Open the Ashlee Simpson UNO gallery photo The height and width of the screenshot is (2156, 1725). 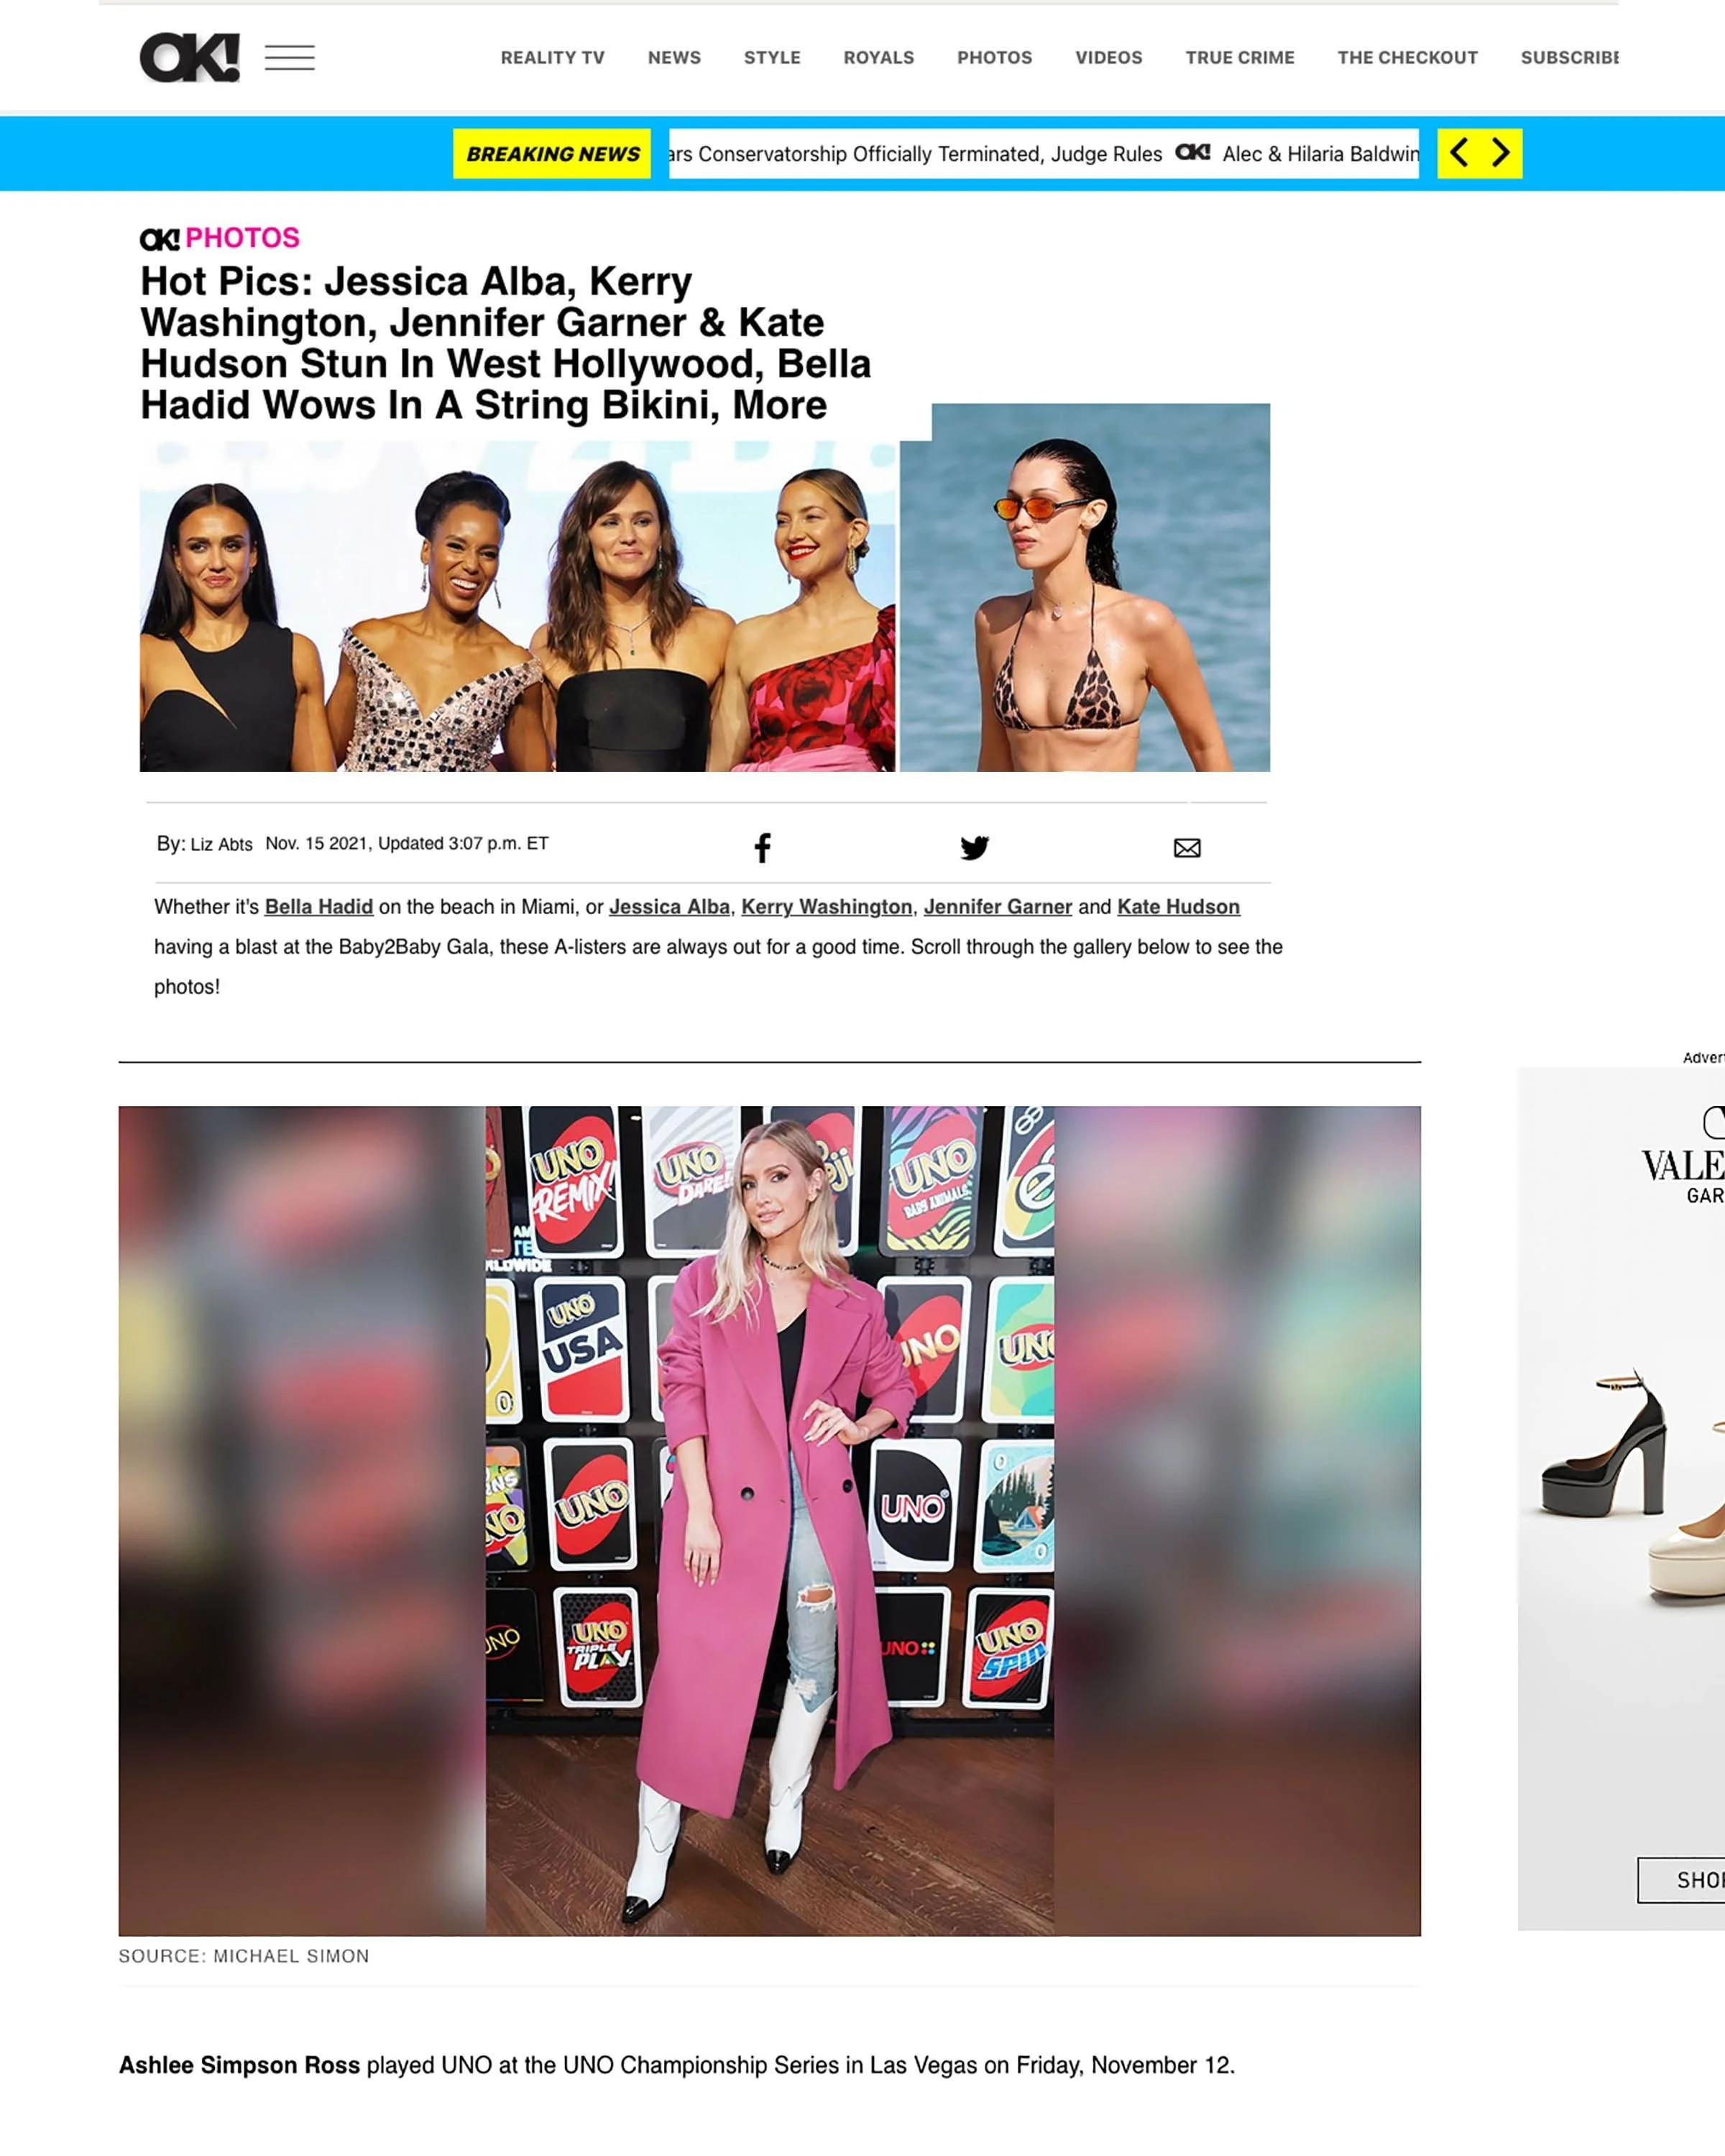(769, 1520)
